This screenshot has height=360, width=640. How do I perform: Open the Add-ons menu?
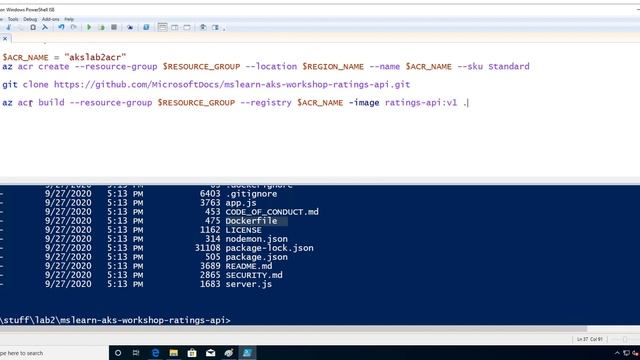[x=51, y=19]
